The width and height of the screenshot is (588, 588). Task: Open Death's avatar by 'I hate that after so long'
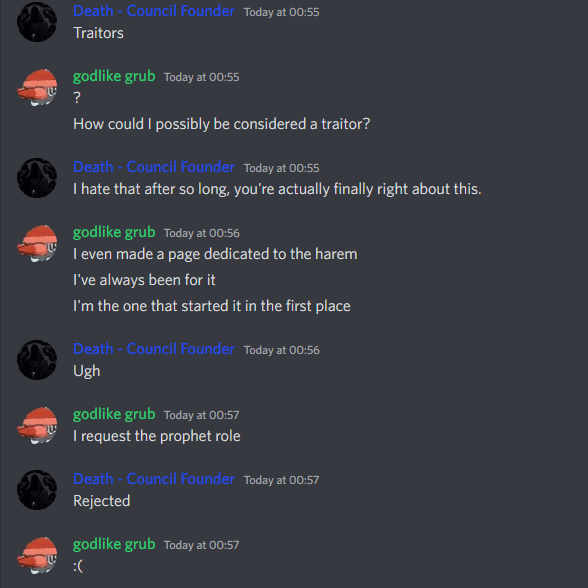click(37, 178)
